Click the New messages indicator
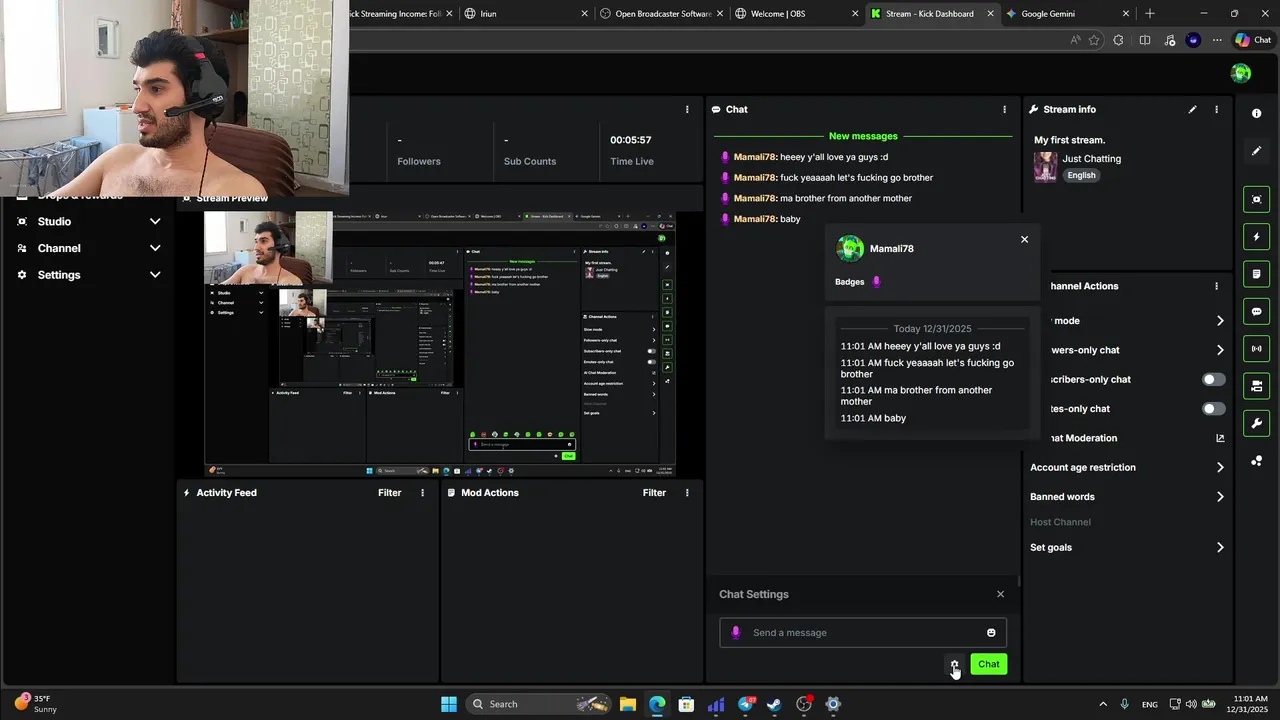The width and height of the screenshot is (1280, 720). pos(863,136)
